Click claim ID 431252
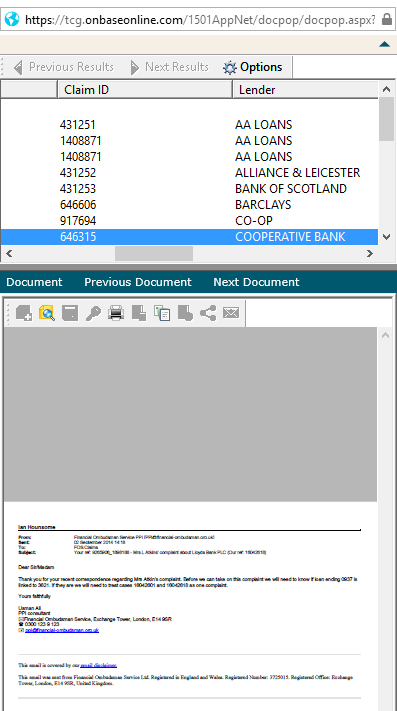Image resolution: width=397 pixels, height=711 pixels. pos(78,173)
